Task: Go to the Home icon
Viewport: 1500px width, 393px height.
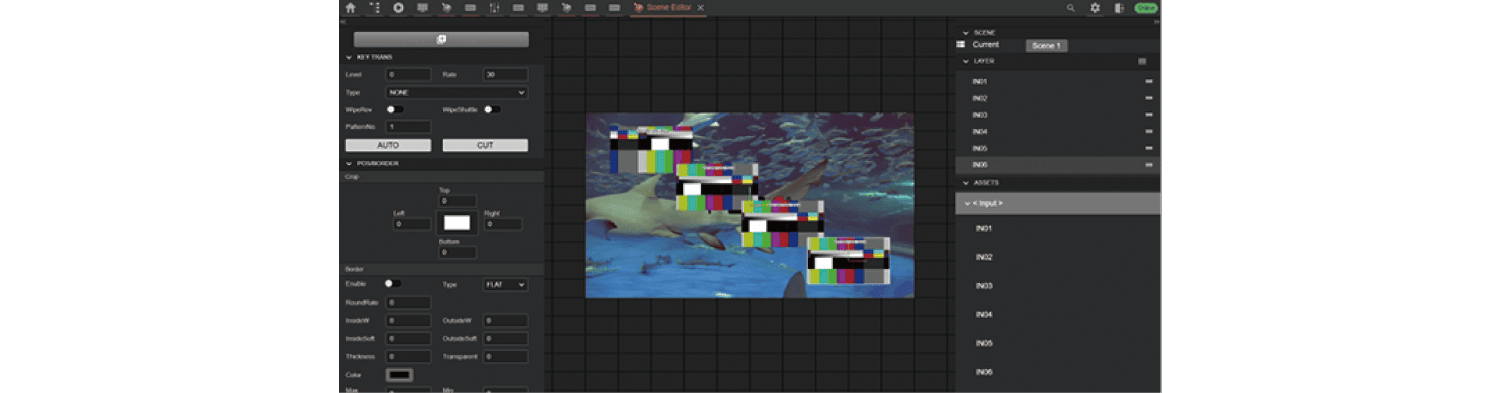Action: click(350, 7)
